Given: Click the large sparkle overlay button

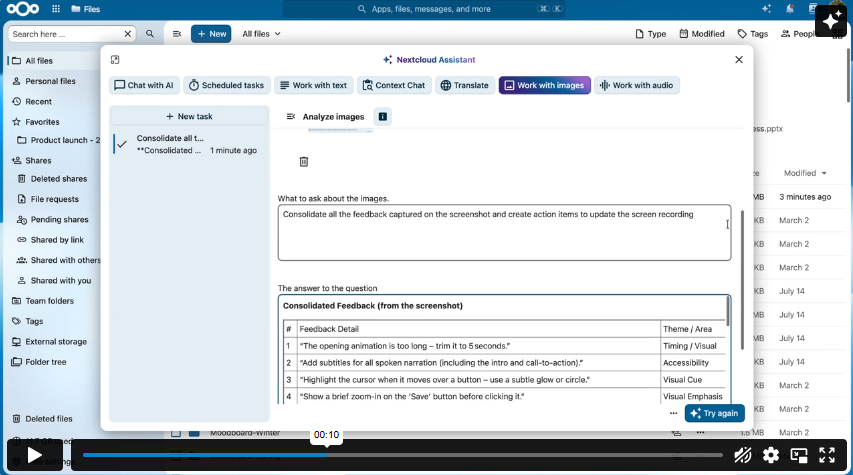Looking at the screenshot, I should pyautogui.click(x=831, y=21).
